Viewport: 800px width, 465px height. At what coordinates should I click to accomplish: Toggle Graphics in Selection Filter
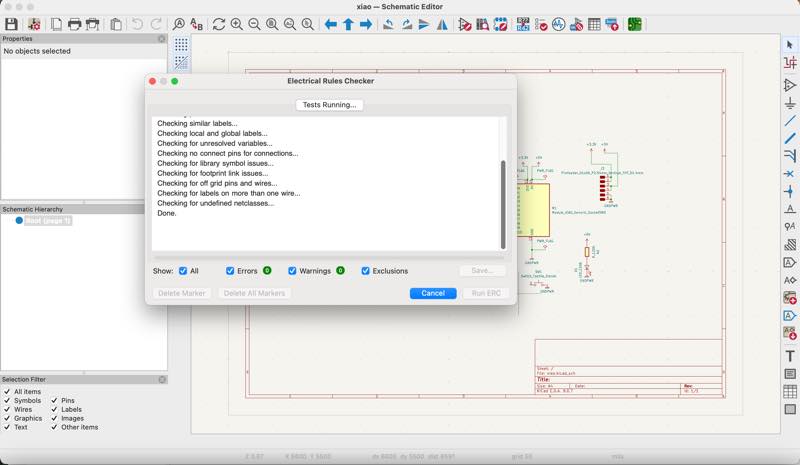[x=7, y=418]
